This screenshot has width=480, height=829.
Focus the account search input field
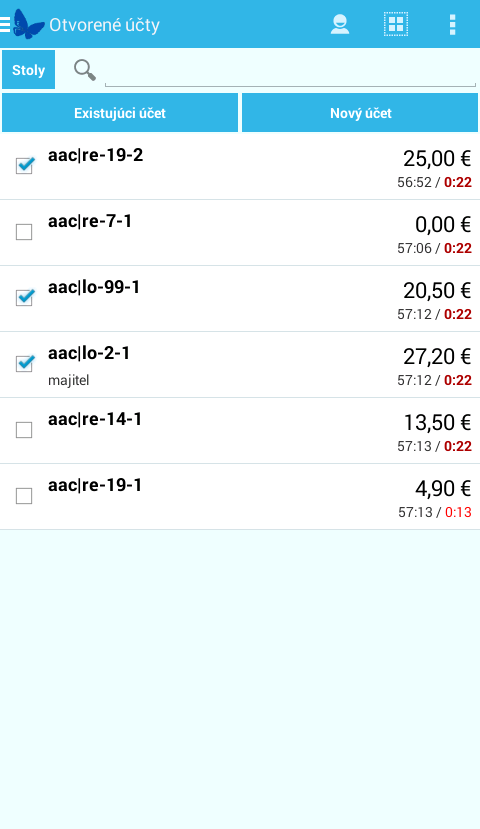(290, 71)
